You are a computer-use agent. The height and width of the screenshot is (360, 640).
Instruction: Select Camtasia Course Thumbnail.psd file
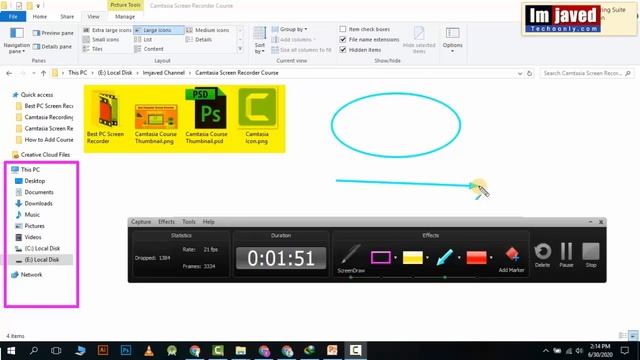click(x=206, y=116)
